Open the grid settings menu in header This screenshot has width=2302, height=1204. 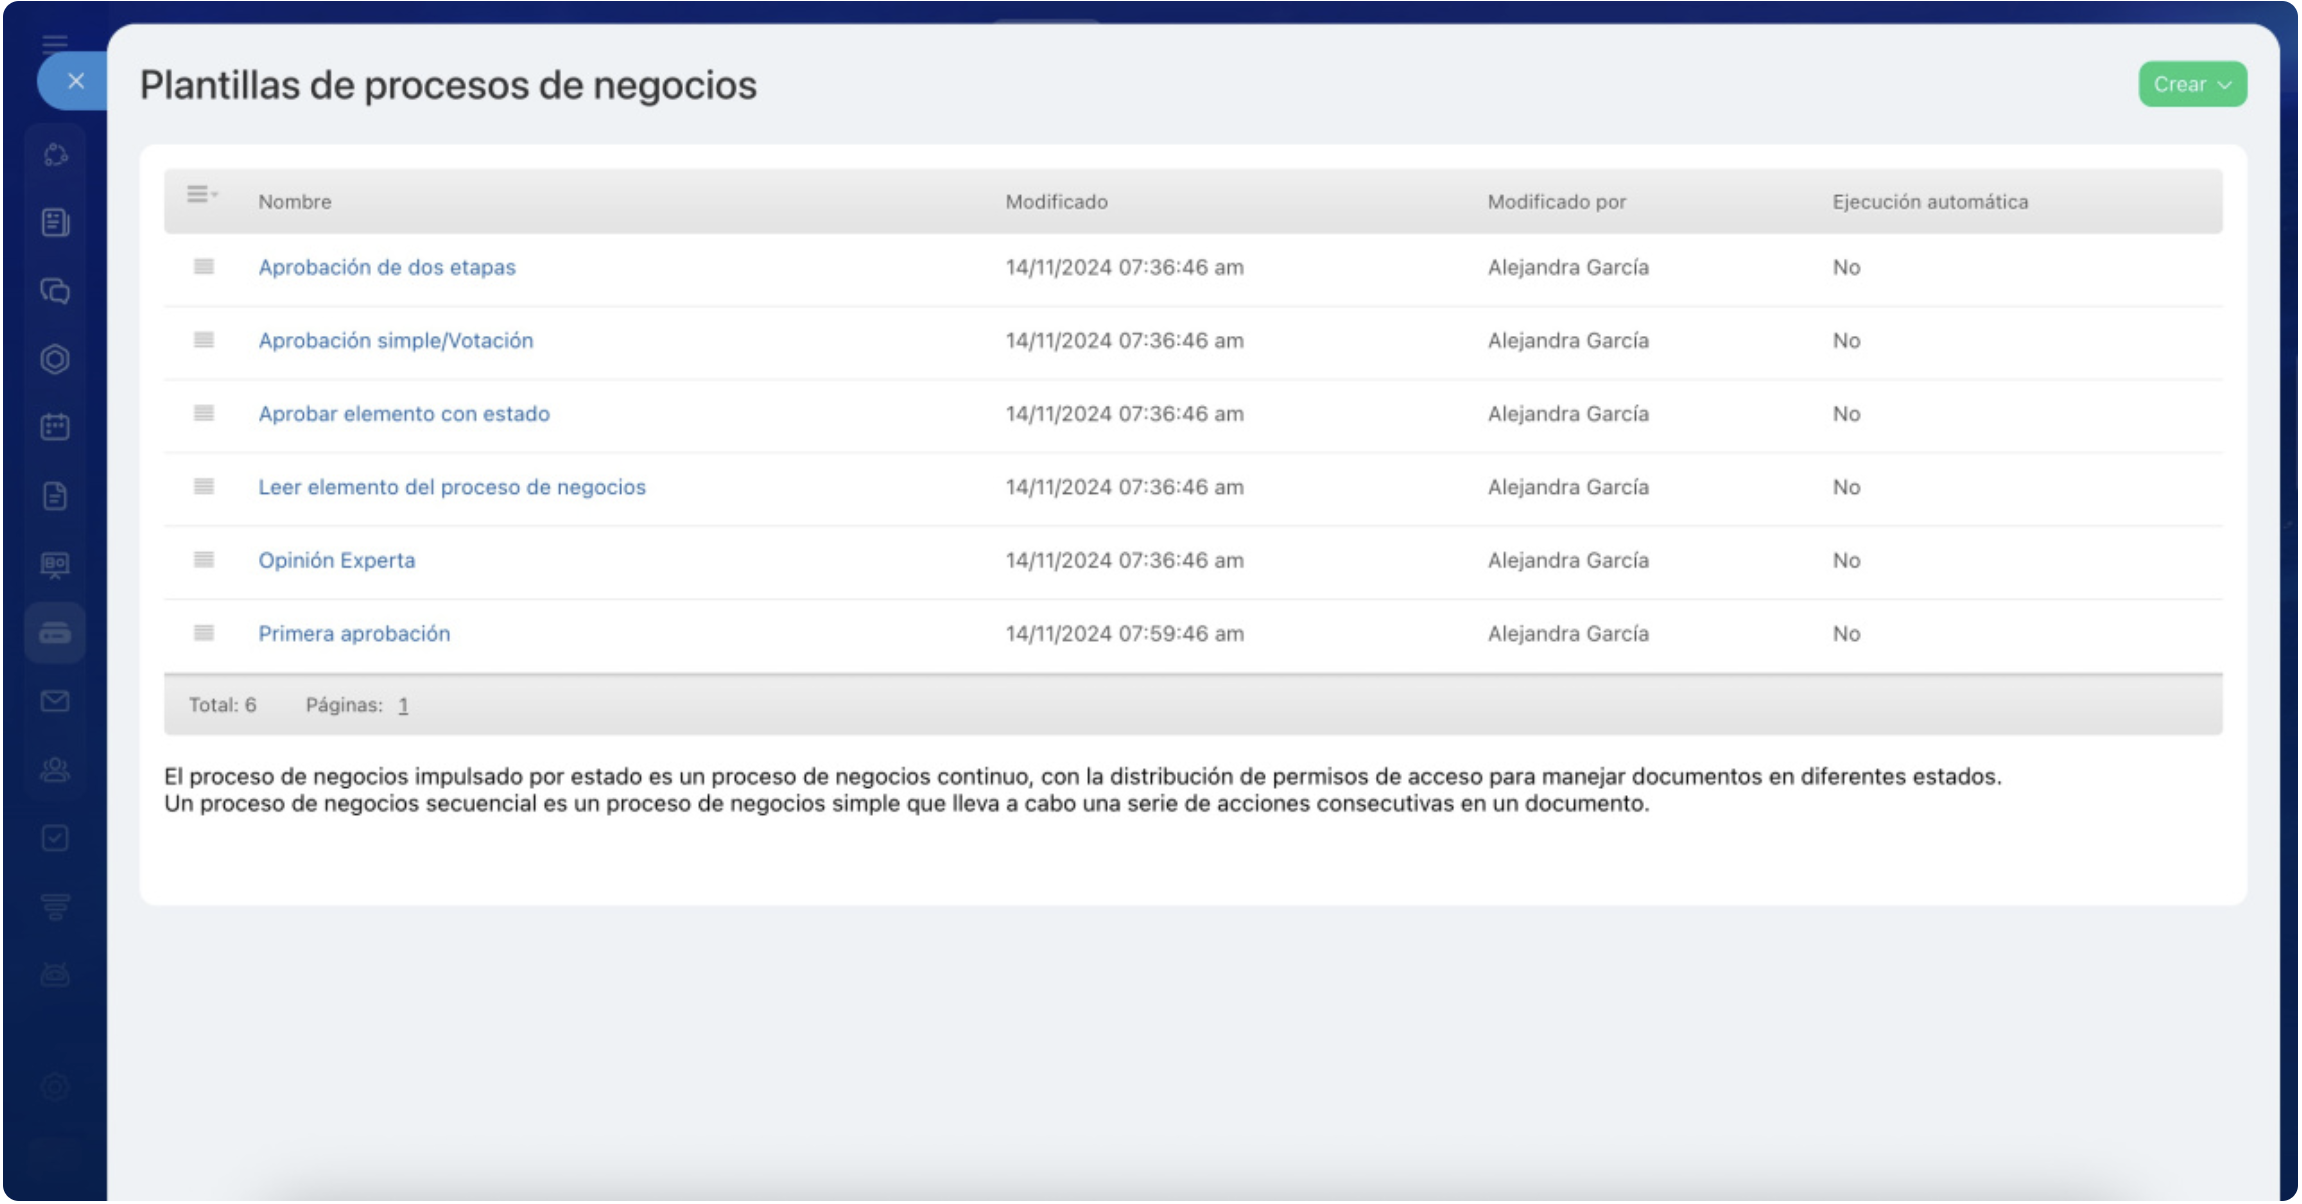(201, 195)
